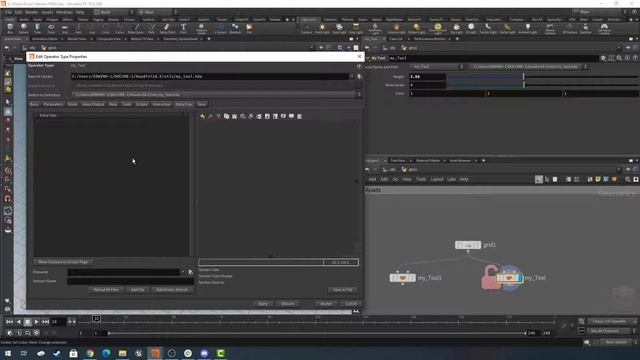Open the Geometry Spreadsheet pane tab

coord(180,39)
